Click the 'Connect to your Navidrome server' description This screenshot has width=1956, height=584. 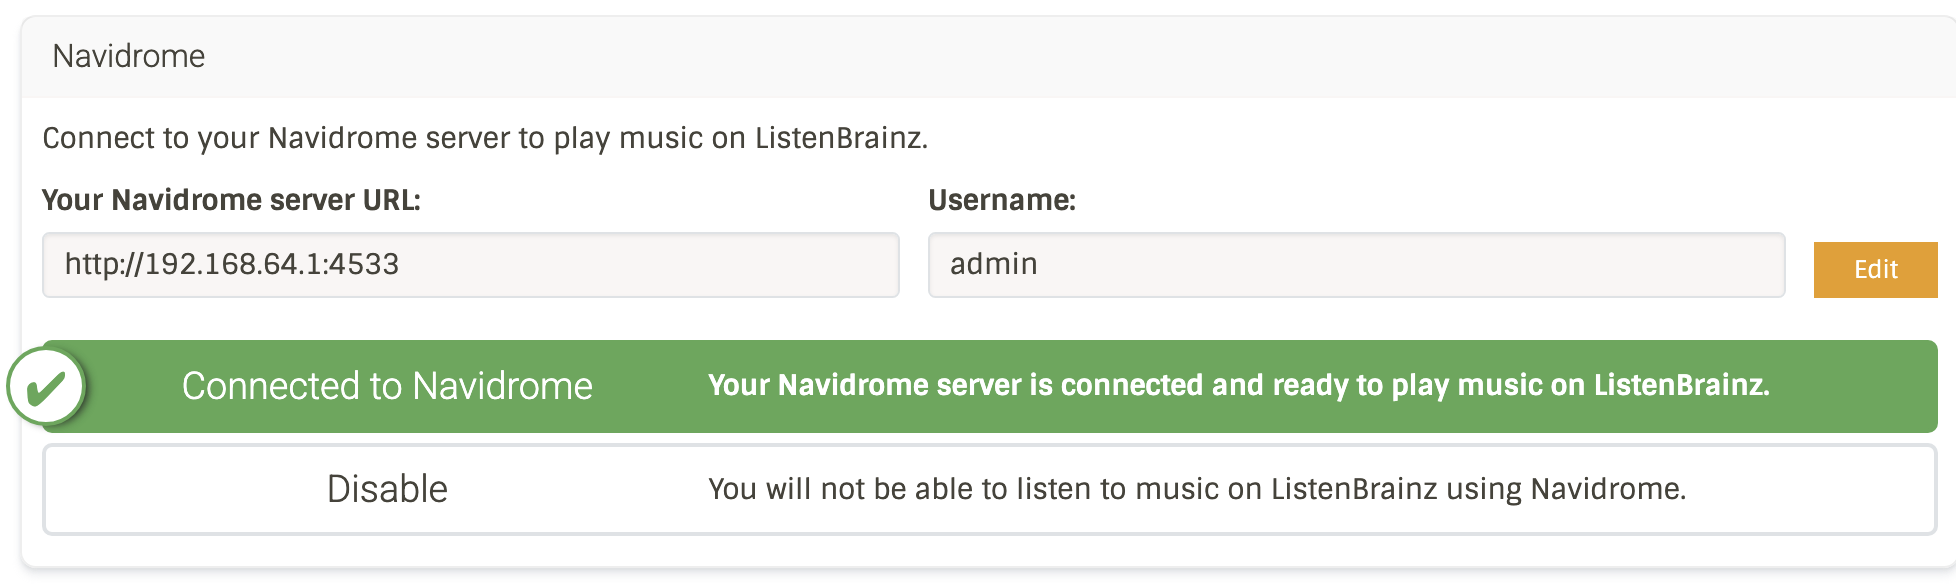click(x=485, y=138)
